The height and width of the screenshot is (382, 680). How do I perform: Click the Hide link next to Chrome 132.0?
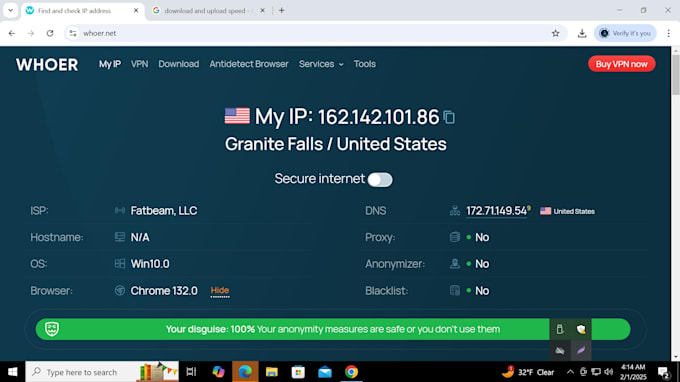(220, 291)
